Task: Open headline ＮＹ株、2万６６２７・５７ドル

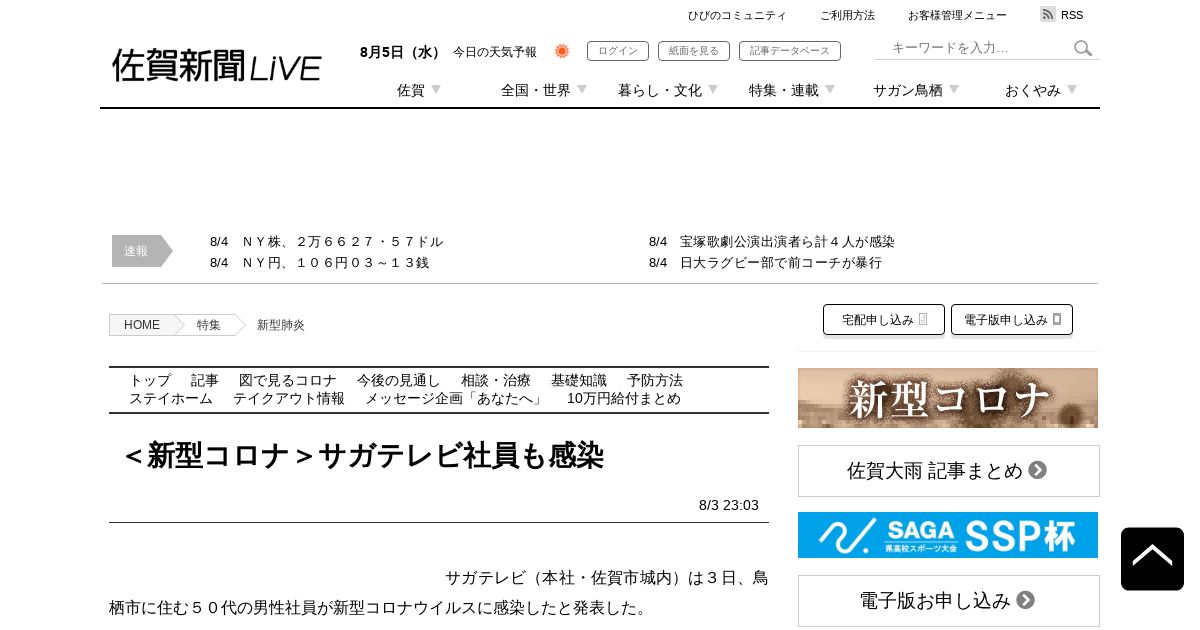Action: (x=343, y=242)
